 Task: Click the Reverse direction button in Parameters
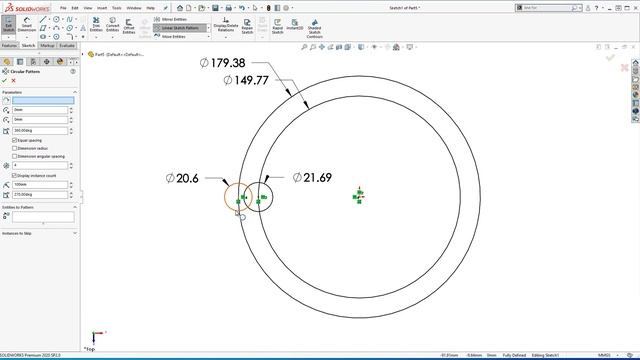tap(6, 100)
